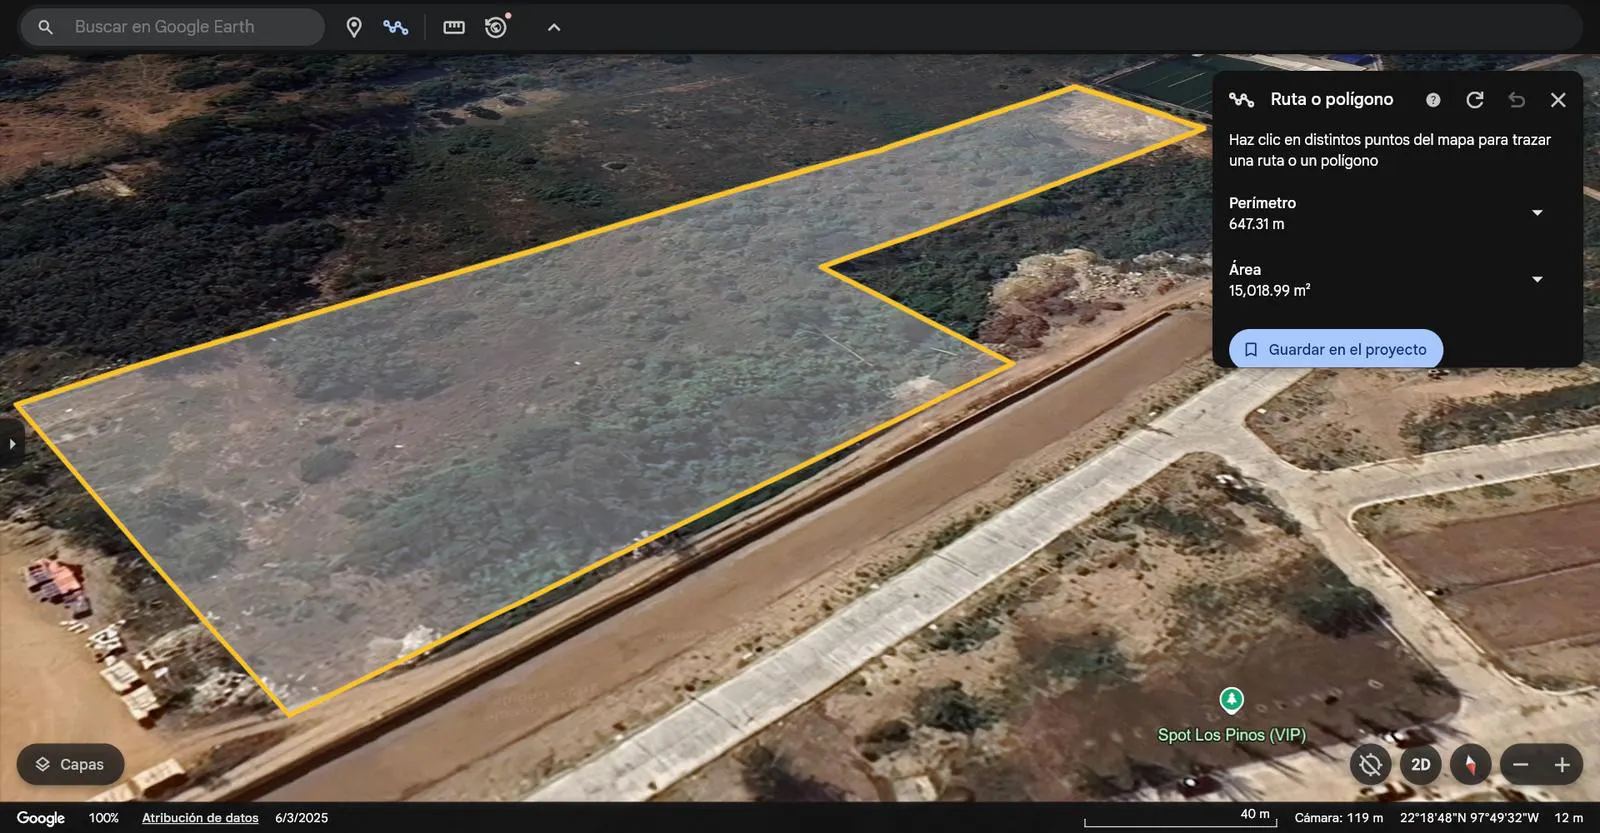The height and width of the screenshot is (833, 1600).
Task: Select the draw path or polygon tool
Action: click(x=396, y=27)
